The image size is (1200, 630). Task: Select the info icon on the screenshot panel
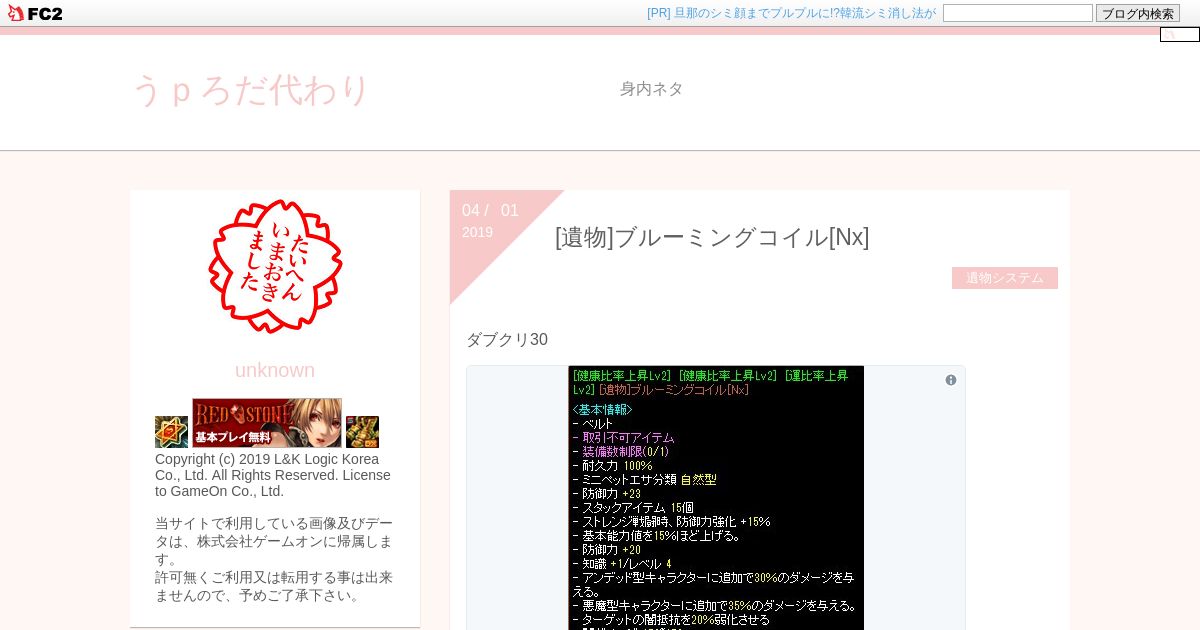click(x=951, y=380)
